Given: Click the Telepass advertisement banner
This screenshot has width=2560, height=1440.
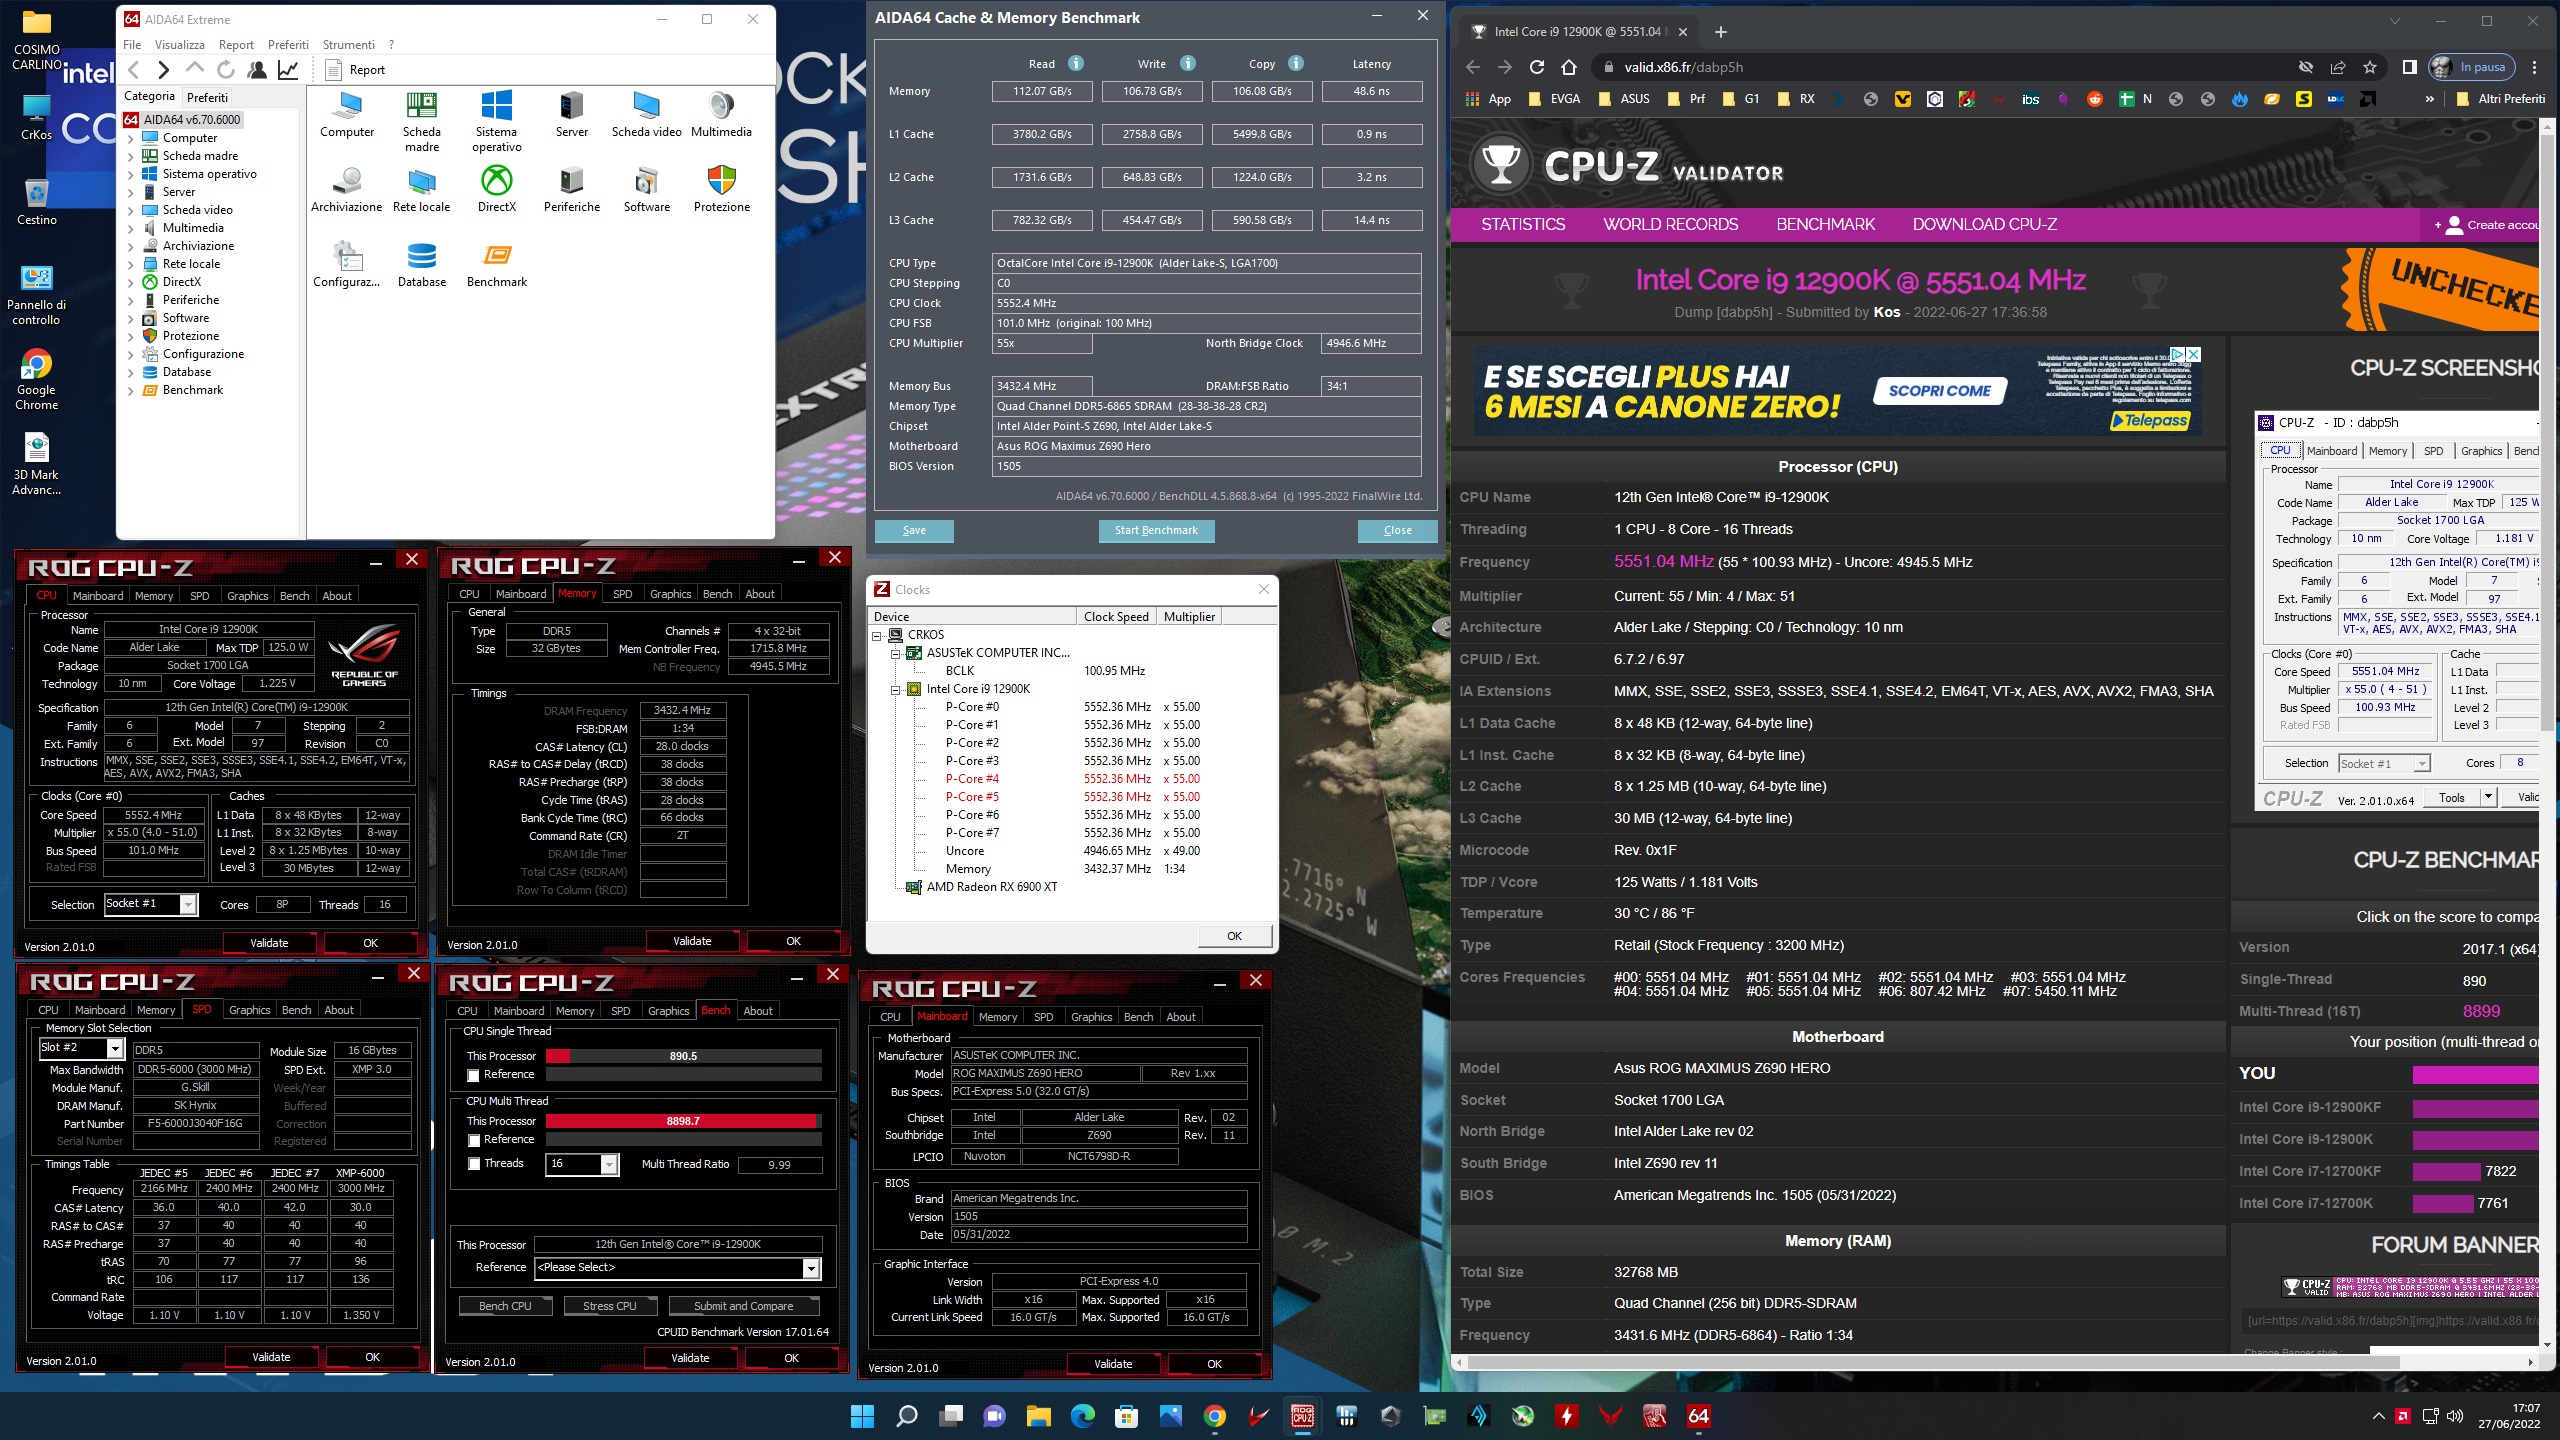Looking at the screenshot, I should pyautogui.click(x=1839, y=391).
